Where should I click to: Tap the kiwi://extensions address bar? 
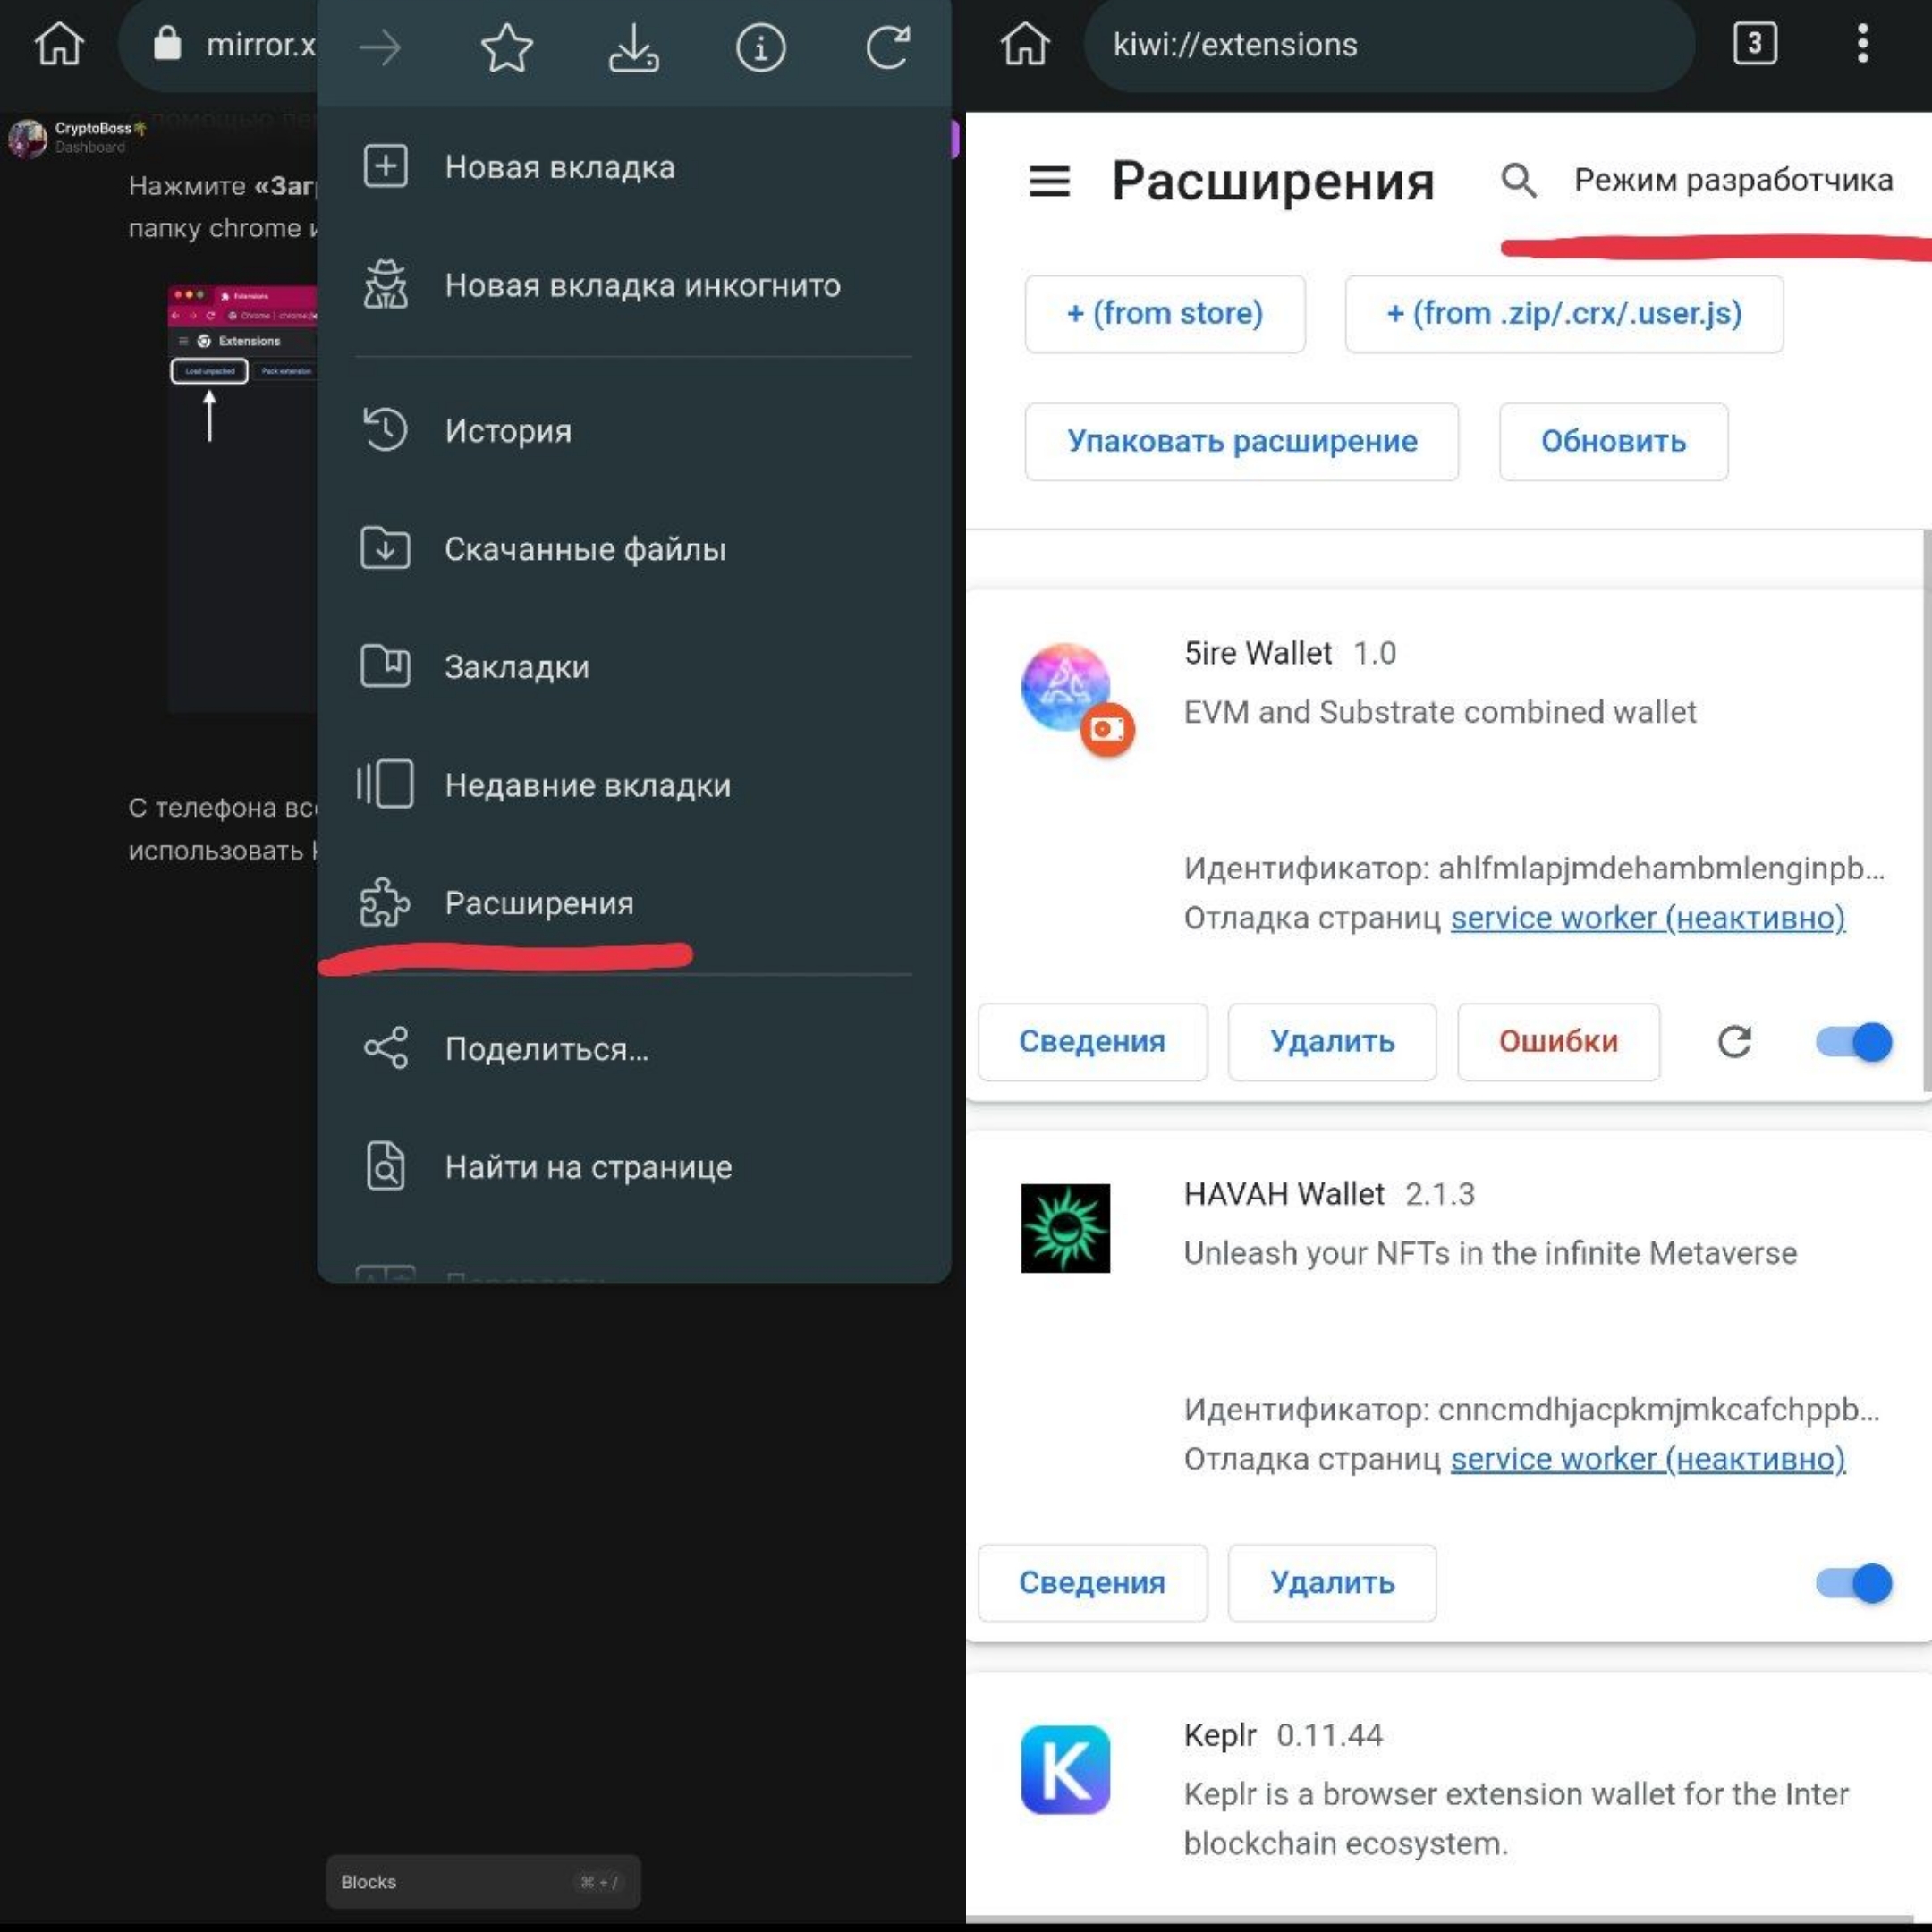click(1389, 45)
